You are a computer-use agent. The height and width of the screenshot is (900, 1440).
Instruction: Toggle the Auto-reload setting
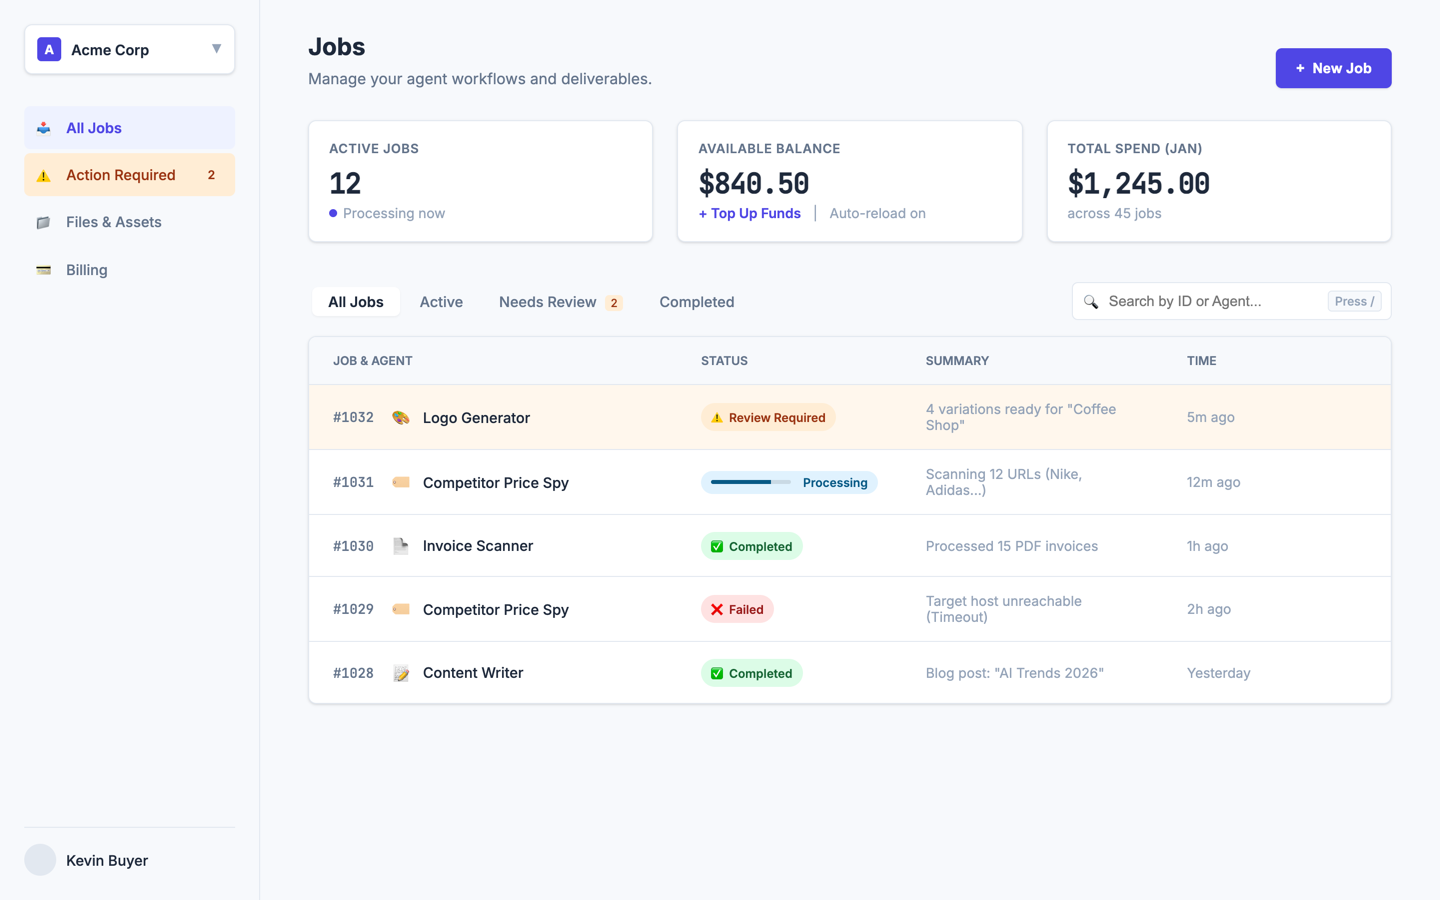tap(877, 213)
